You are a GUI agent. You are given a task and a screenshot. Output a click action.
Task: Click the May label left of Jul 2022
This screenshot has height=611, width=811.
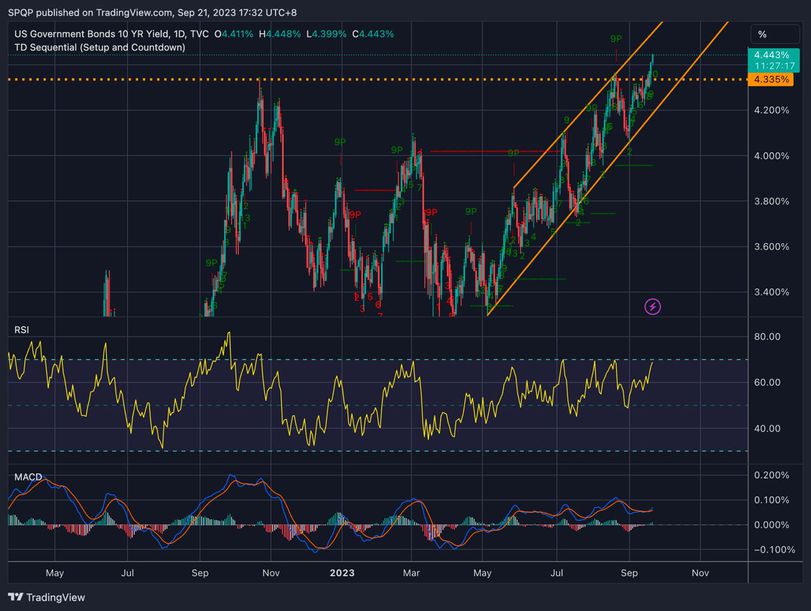[54, 573]
